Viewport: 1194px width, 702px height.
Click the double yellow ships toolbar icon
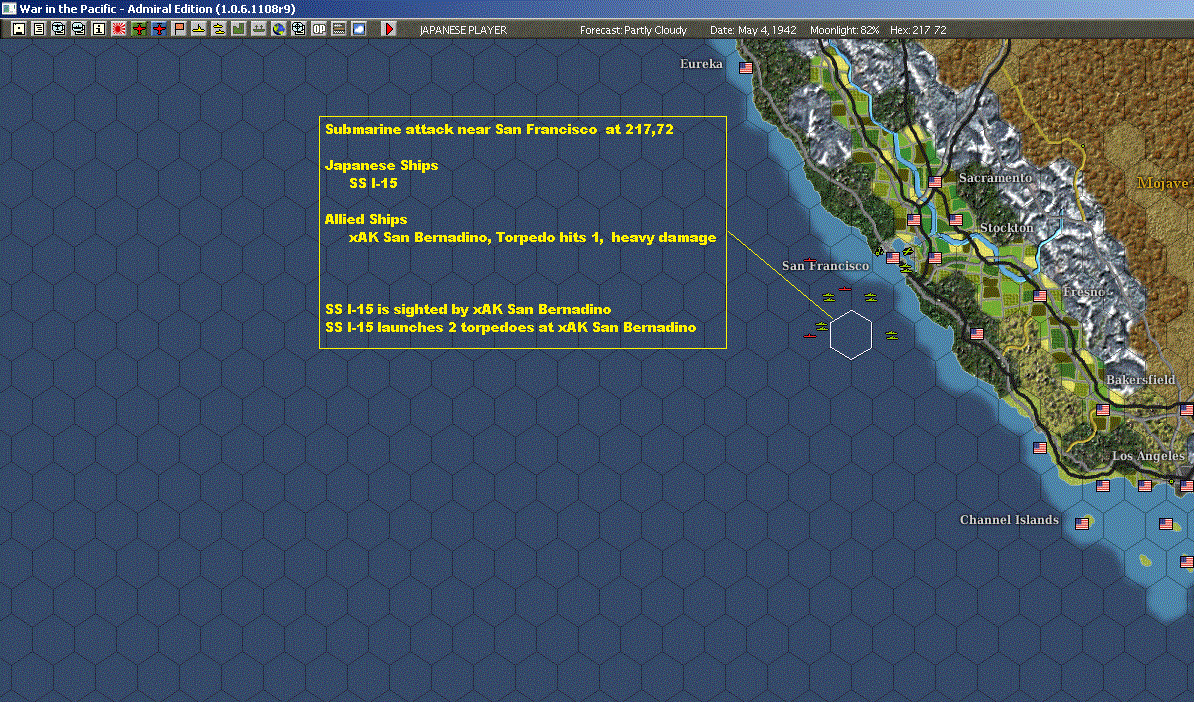219,29
